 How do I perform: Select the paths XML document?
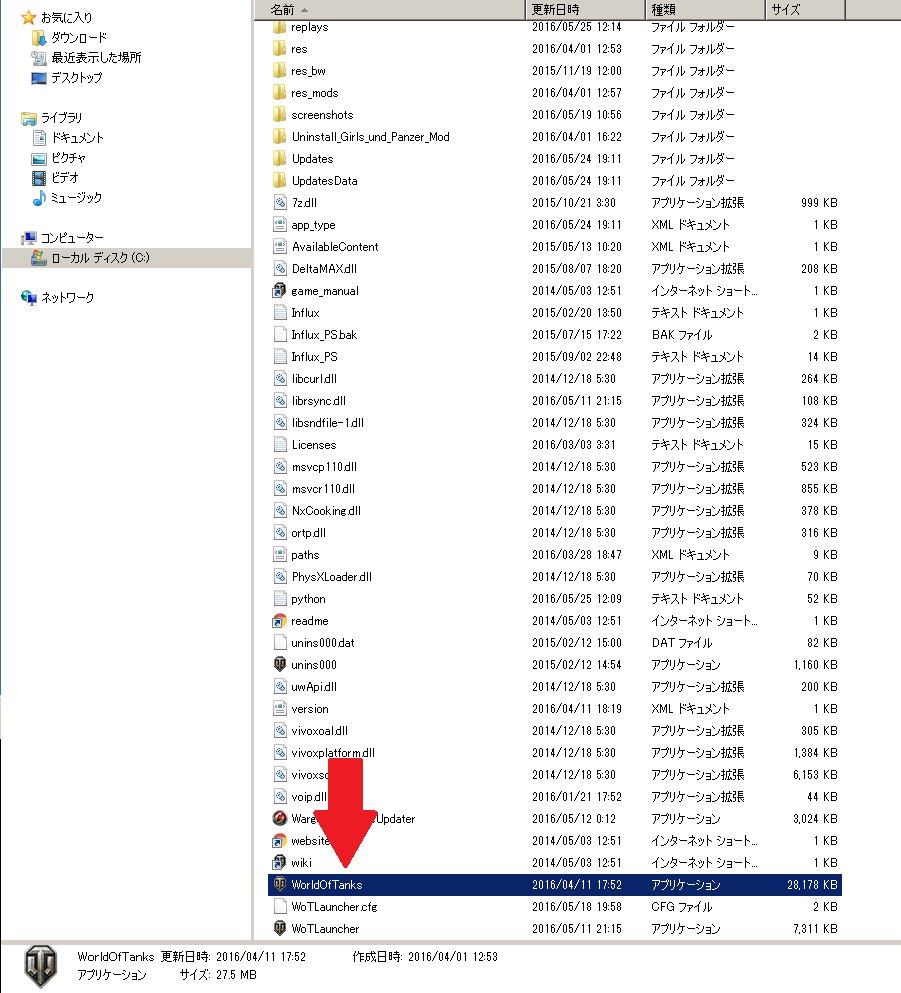(x=305, y=555)
